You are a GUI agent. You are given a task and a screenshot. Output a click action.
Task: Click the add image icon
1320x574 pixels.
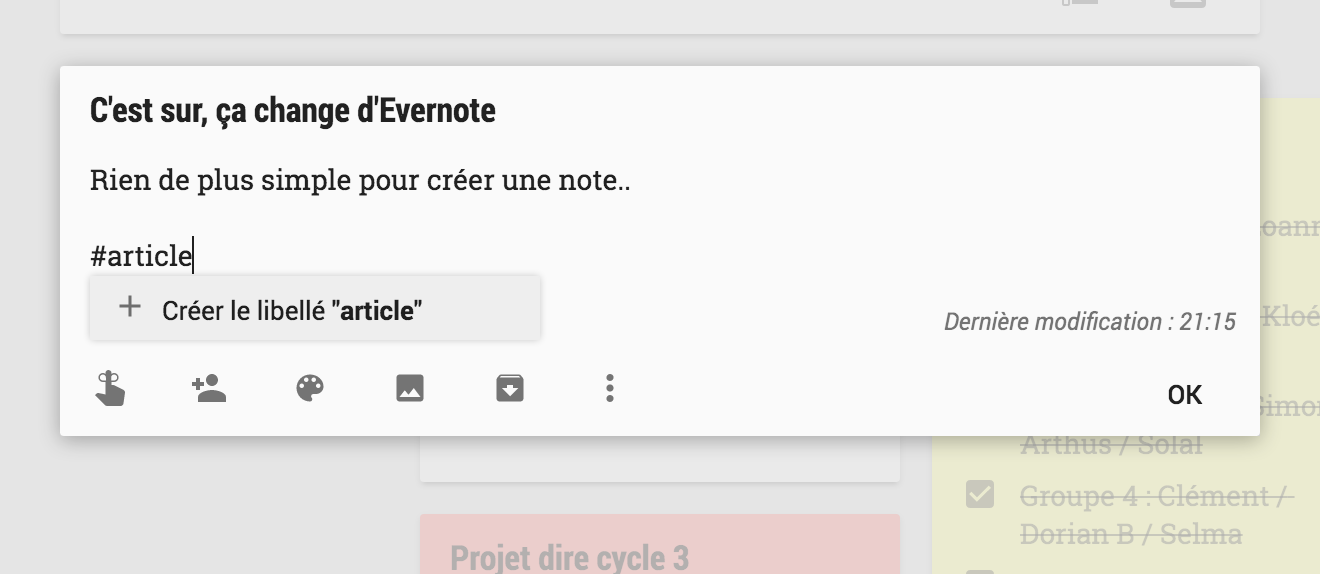410,388
